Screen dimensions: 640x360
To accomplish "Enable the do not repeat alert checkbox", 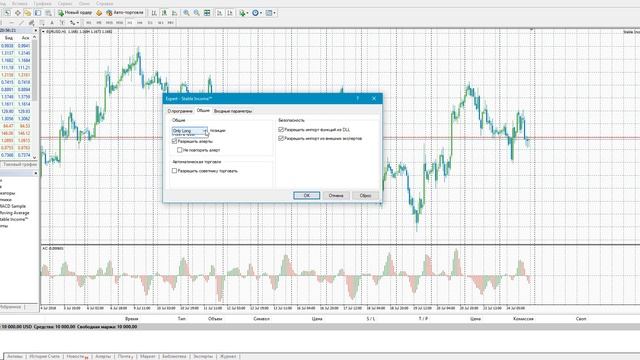I will click(180, 150).
